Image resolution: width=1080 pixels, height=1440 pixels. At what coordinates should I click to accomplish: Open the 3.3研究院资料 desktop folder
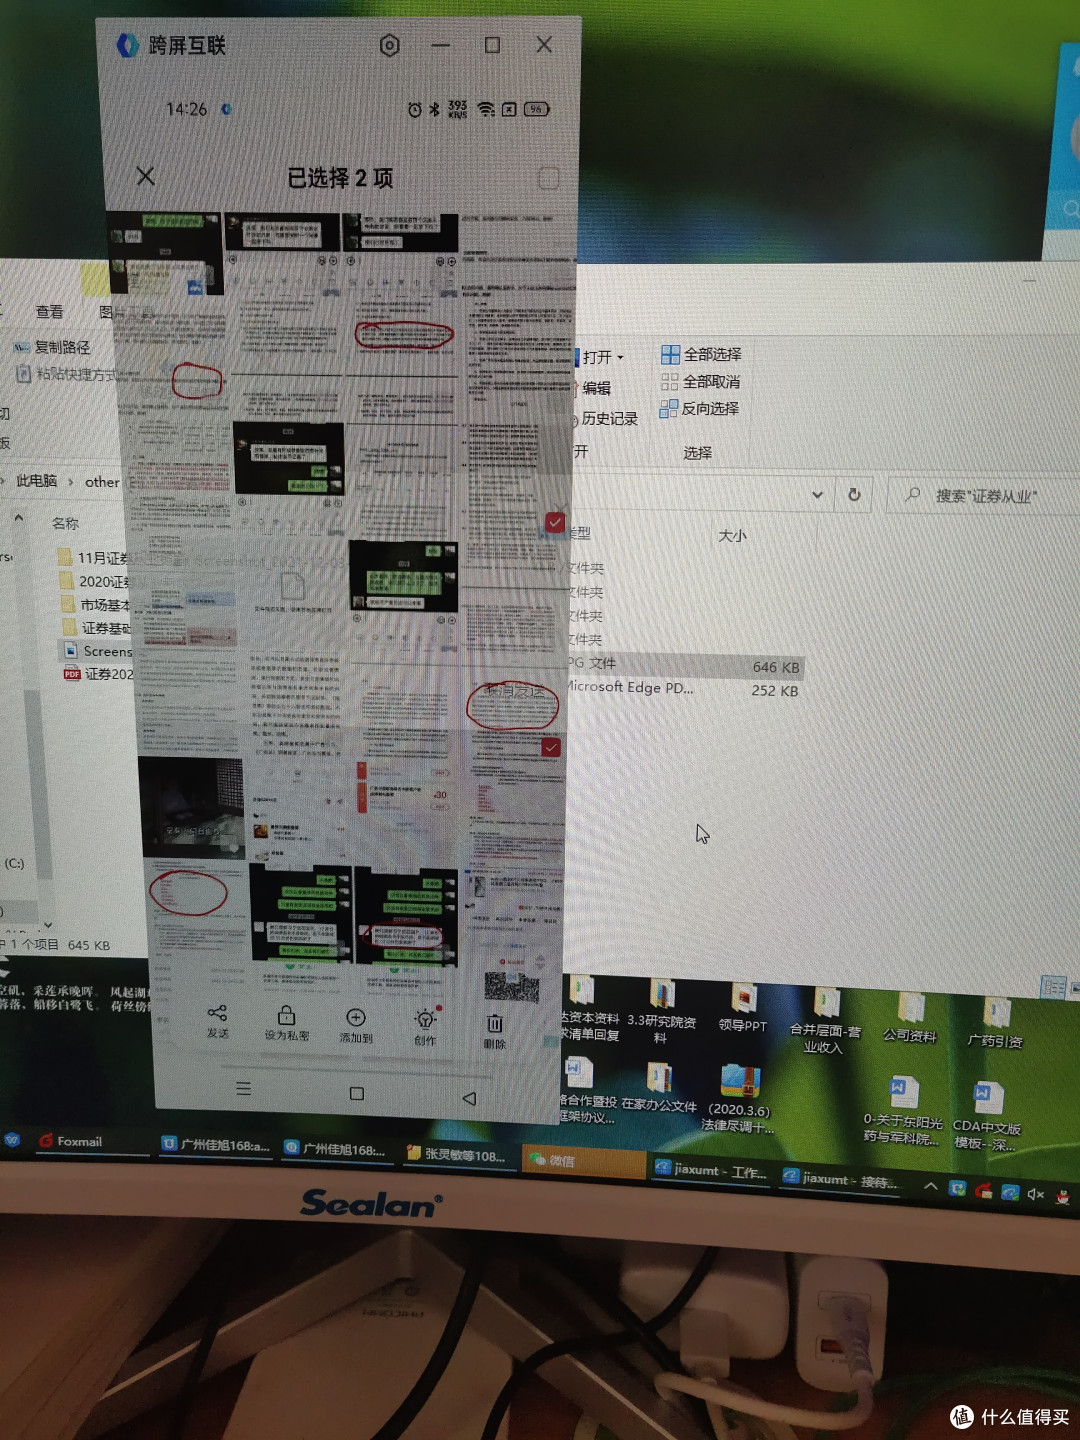pos(661,1012)
